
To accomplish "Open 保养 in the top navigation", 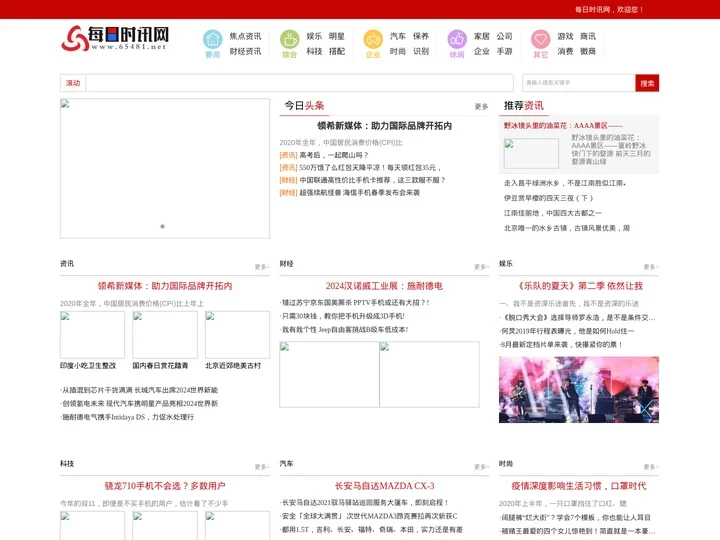I will 421,36.
